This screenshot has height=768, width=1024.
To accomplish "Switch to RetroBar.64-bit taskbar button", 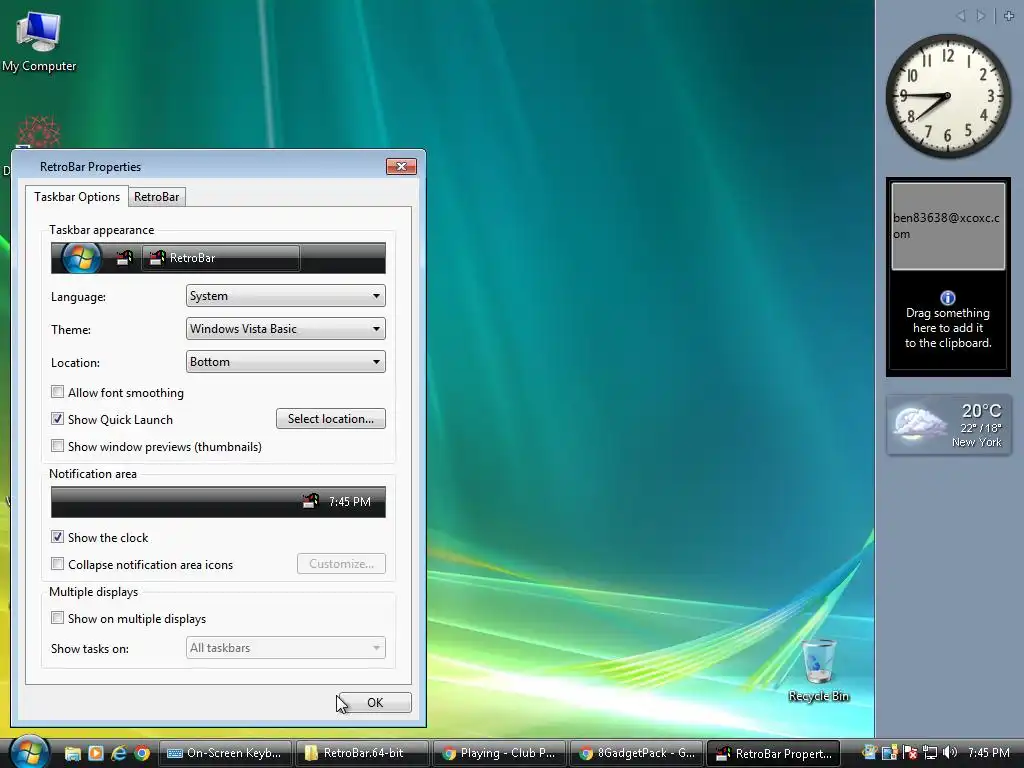I will pyautogui.click(x=362, y=754).
